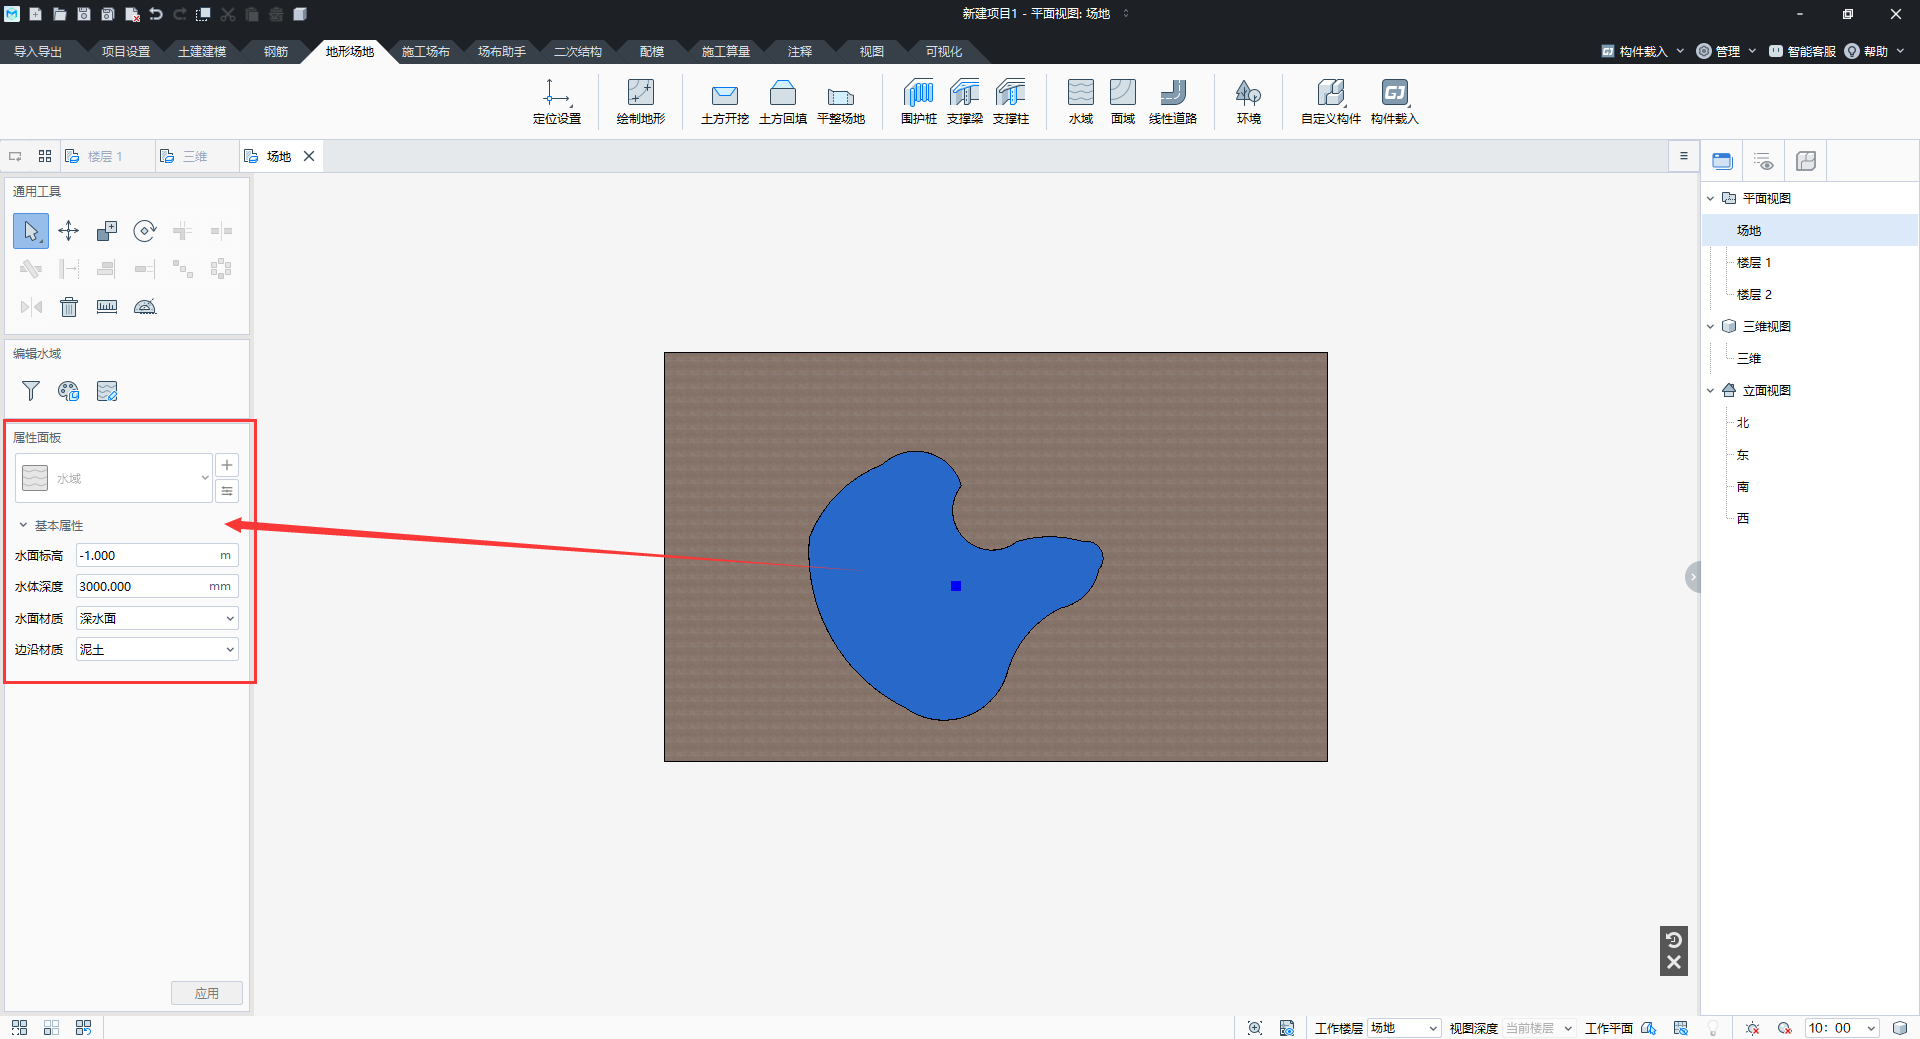Click the save disk icon in title bar
The image size is (1920, 1039).
point(83,14)
